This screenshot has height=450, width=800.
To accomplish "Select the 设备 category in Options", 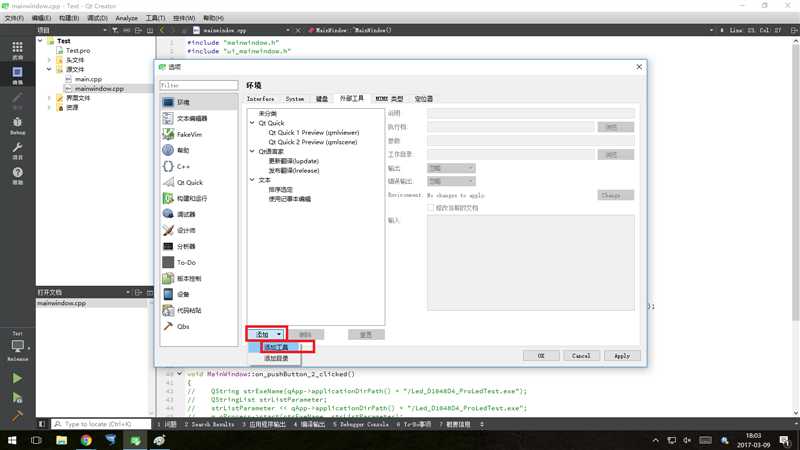I will click(x=198, y=294).
